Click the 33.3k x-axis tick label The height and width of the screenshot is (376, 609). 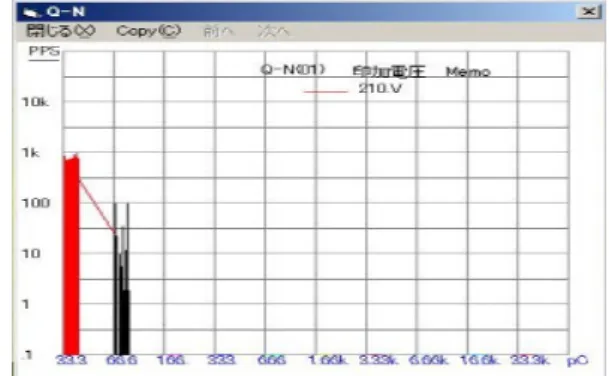coord(530,360)
